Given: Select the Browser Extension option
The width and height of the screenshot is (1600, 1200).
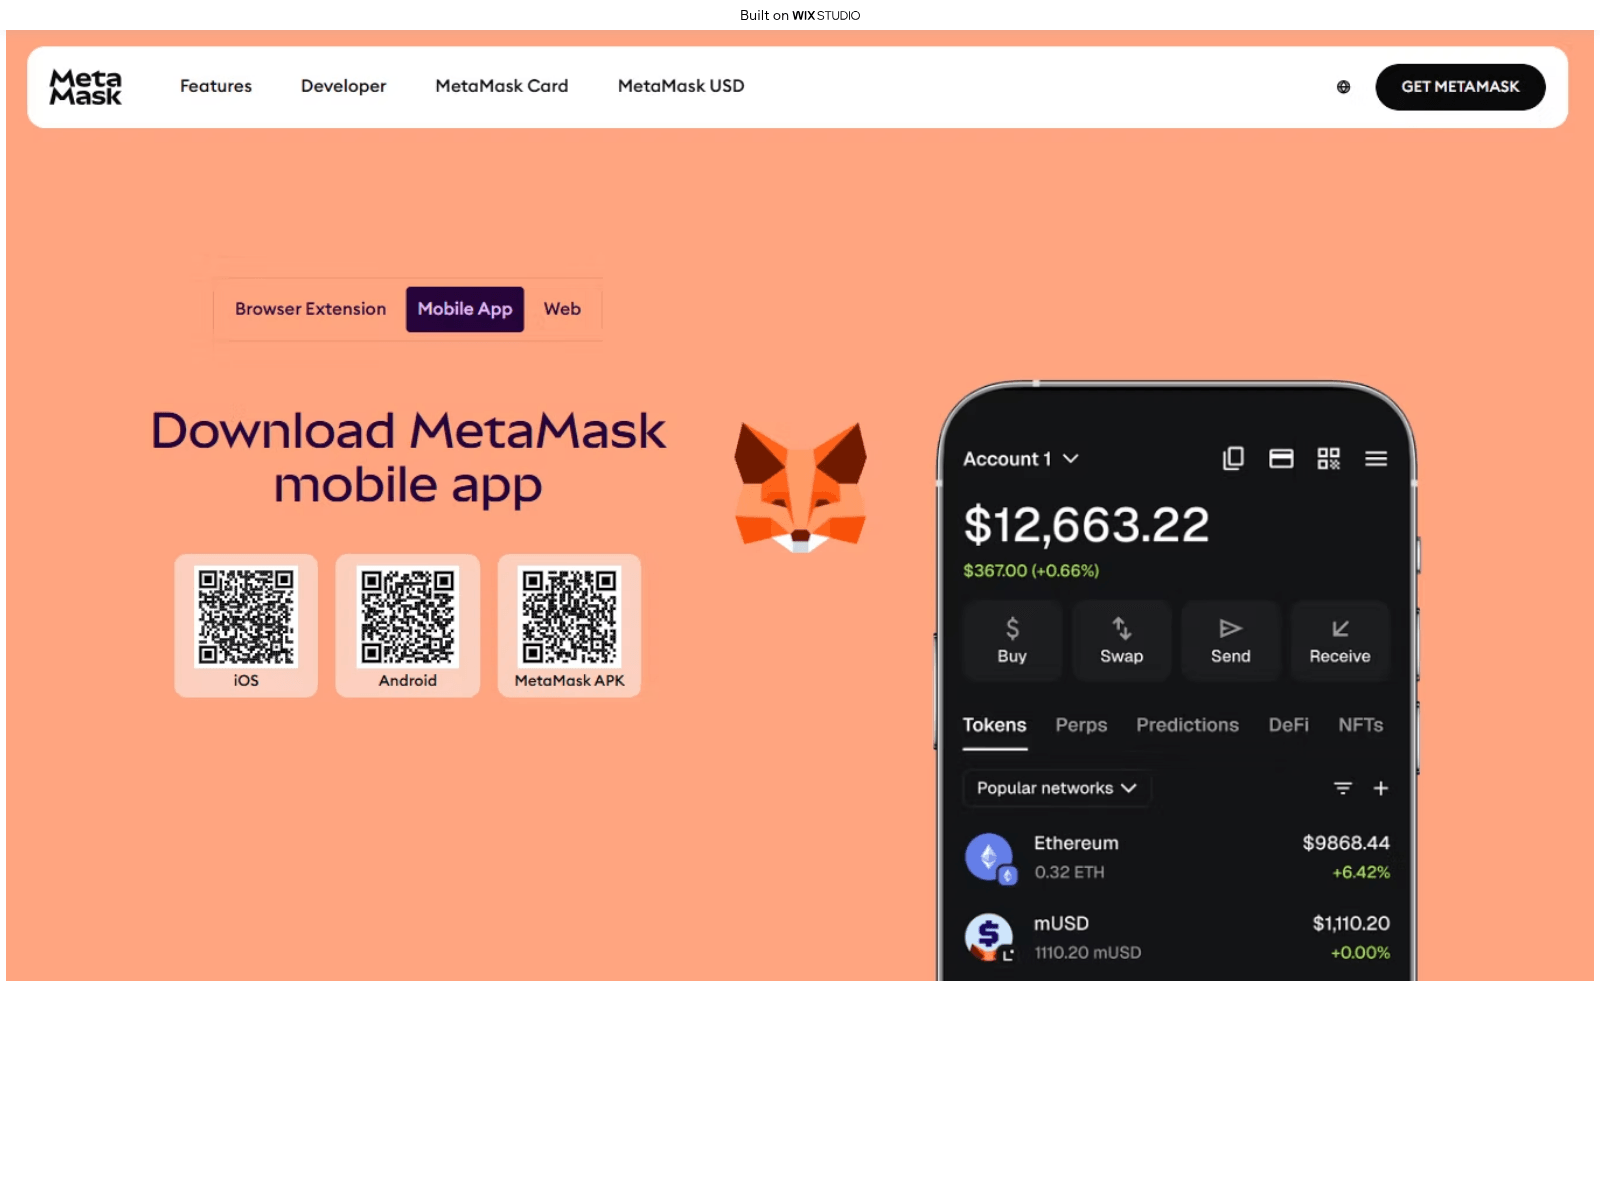Looking at the screenshot, I should point(310,309).
